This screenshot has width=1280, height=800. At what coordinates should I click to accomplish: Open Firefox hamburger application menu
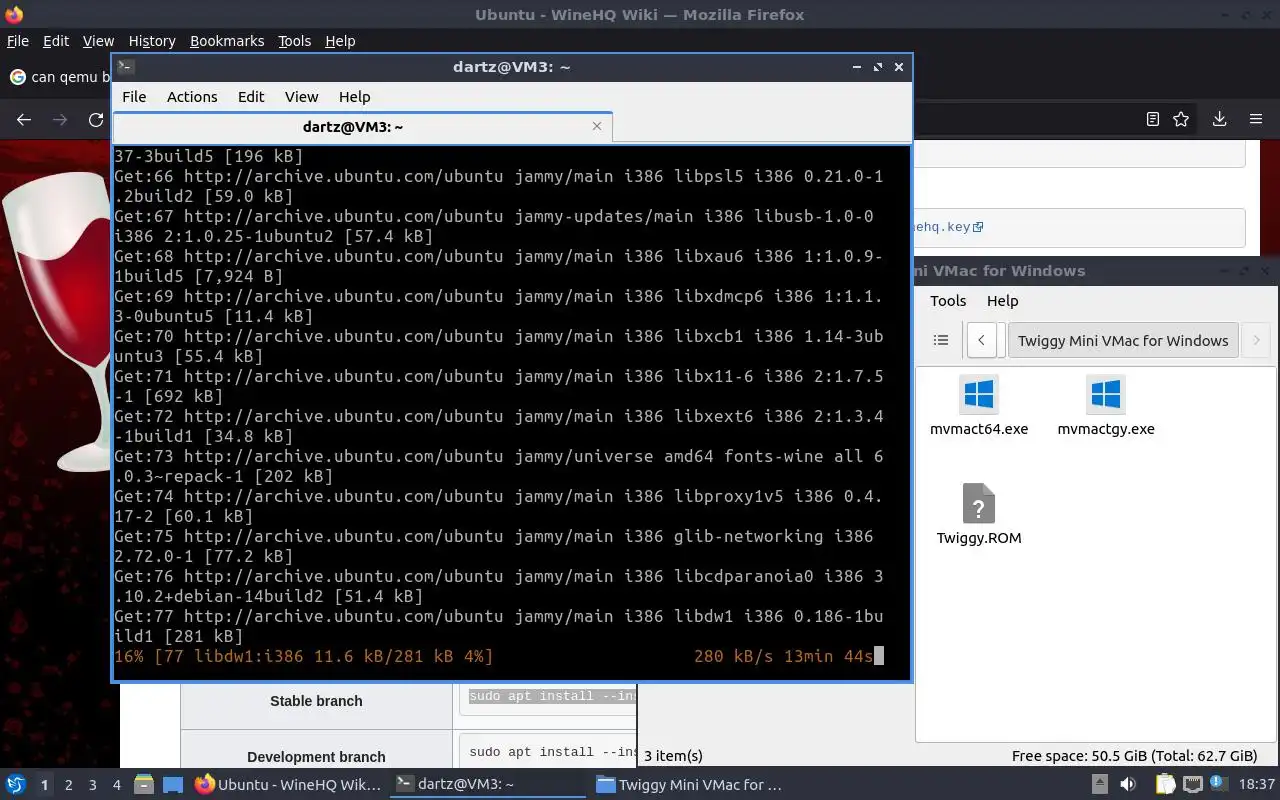pos(1256,119)
